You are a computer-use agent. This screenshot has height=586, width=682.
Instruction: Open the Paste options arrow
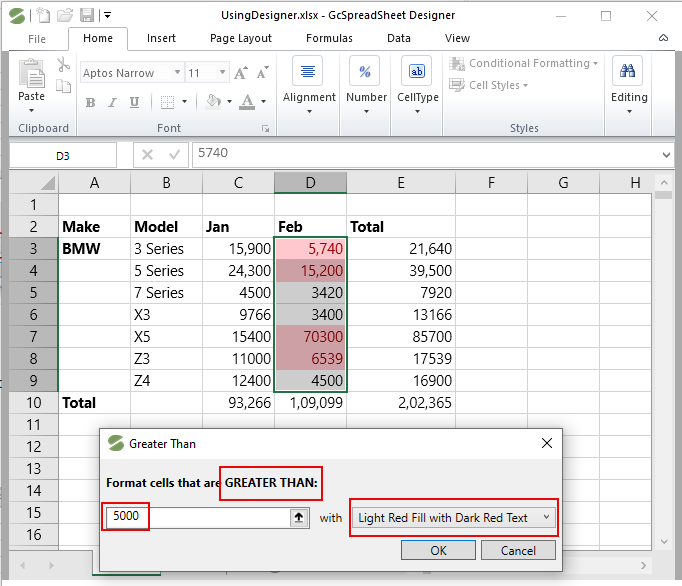[x=31, y=111]
